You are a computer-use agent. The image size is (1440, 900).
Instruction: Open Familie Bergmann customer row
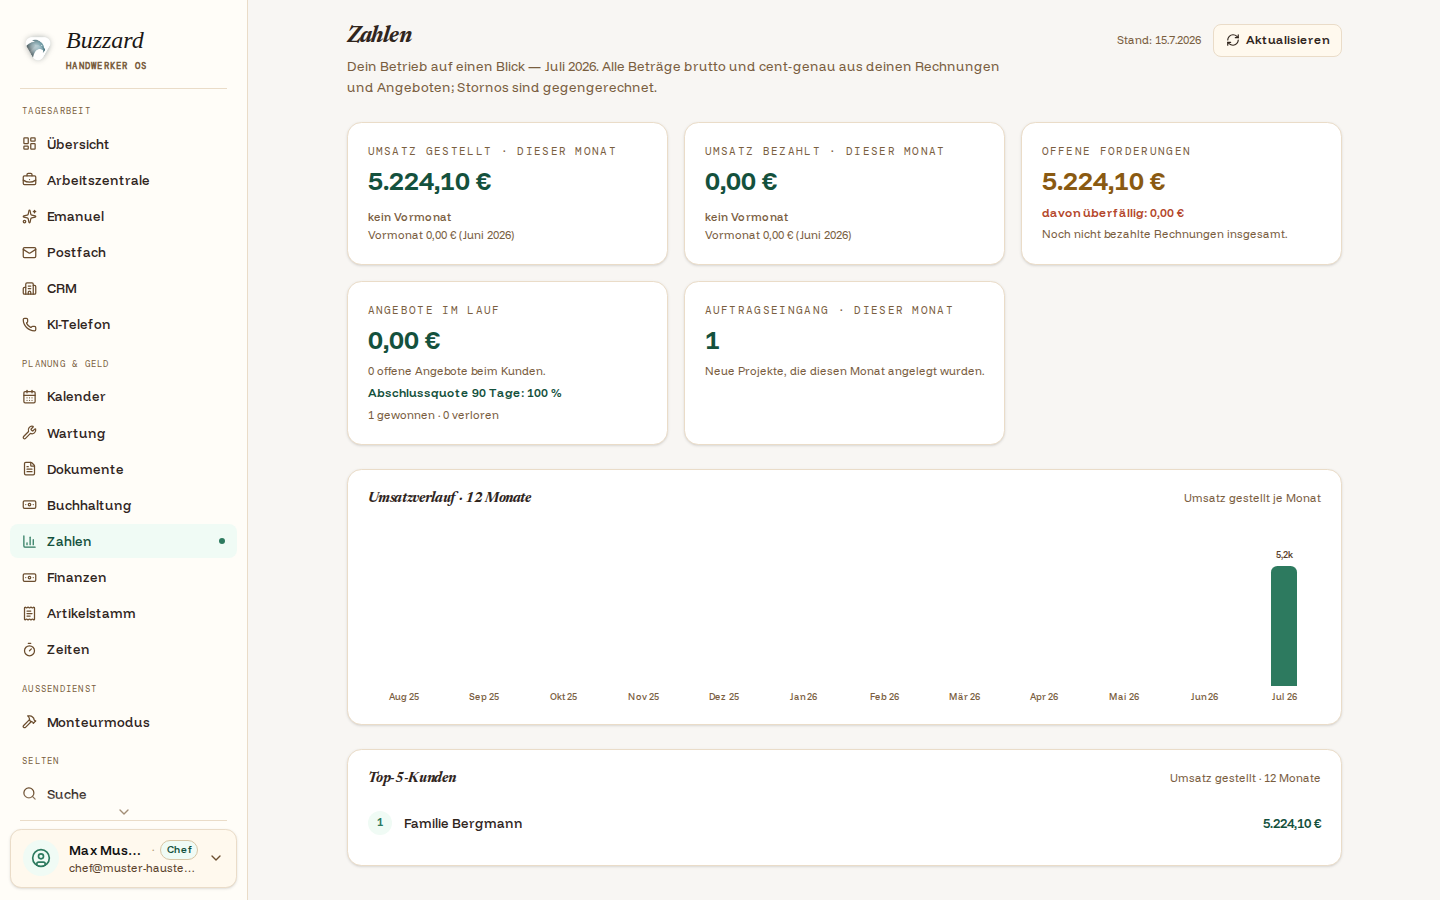(x=844, y=823)
